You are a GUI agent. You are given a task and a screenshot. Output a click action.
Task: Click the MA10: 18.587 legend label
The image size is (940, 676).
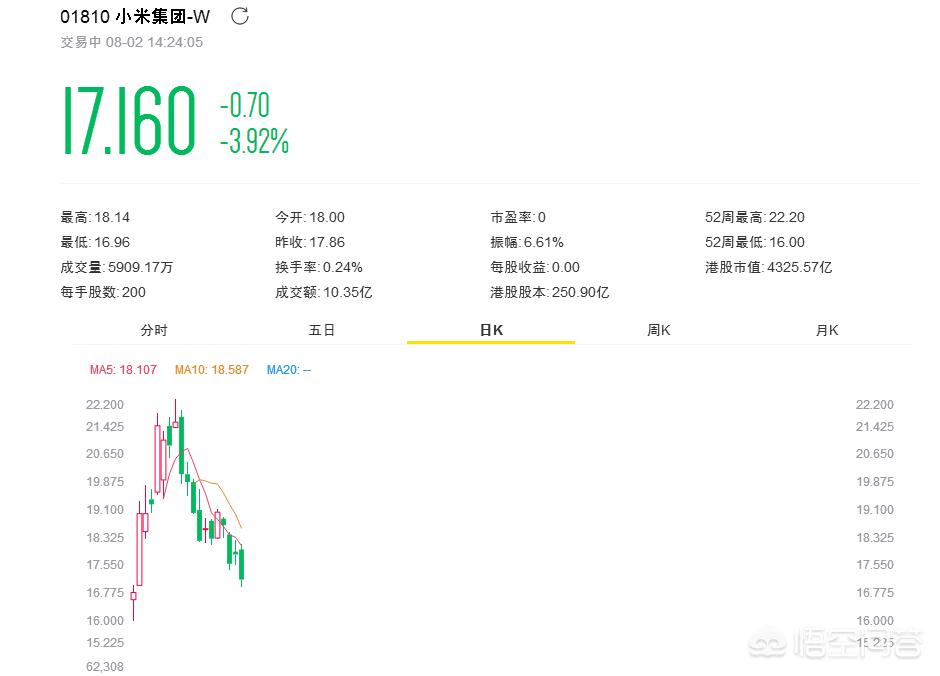212,370
